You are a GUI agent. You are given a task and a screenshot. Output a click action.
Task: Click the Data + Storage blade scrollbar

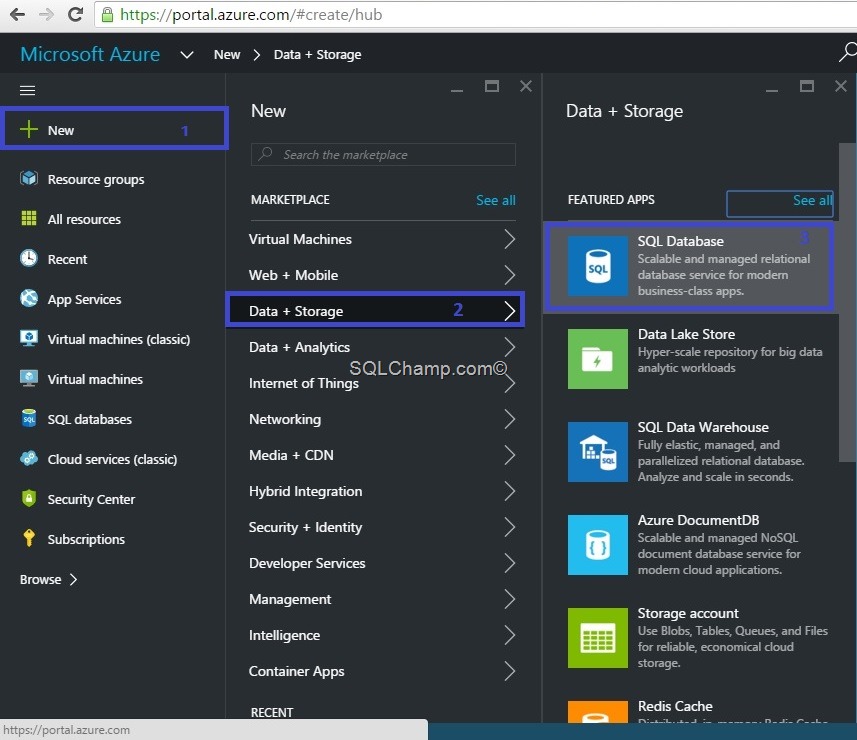pyautogui.click(x=847, y=302)
